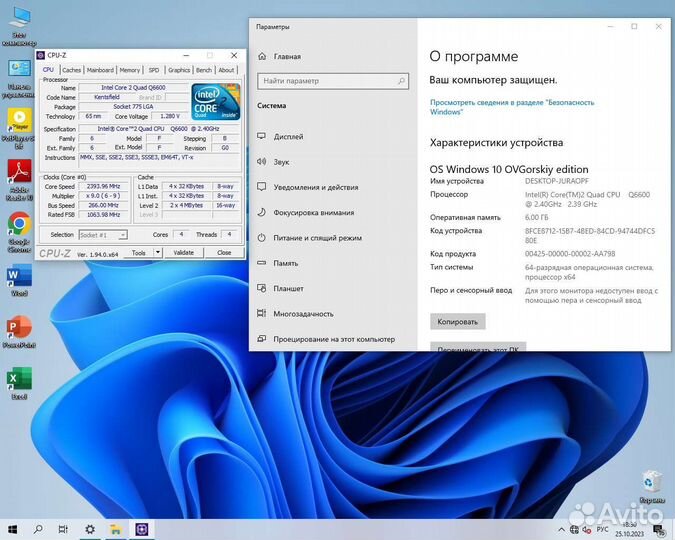Click the Core Speed 2393.96 MHz value

coord(103,186)
